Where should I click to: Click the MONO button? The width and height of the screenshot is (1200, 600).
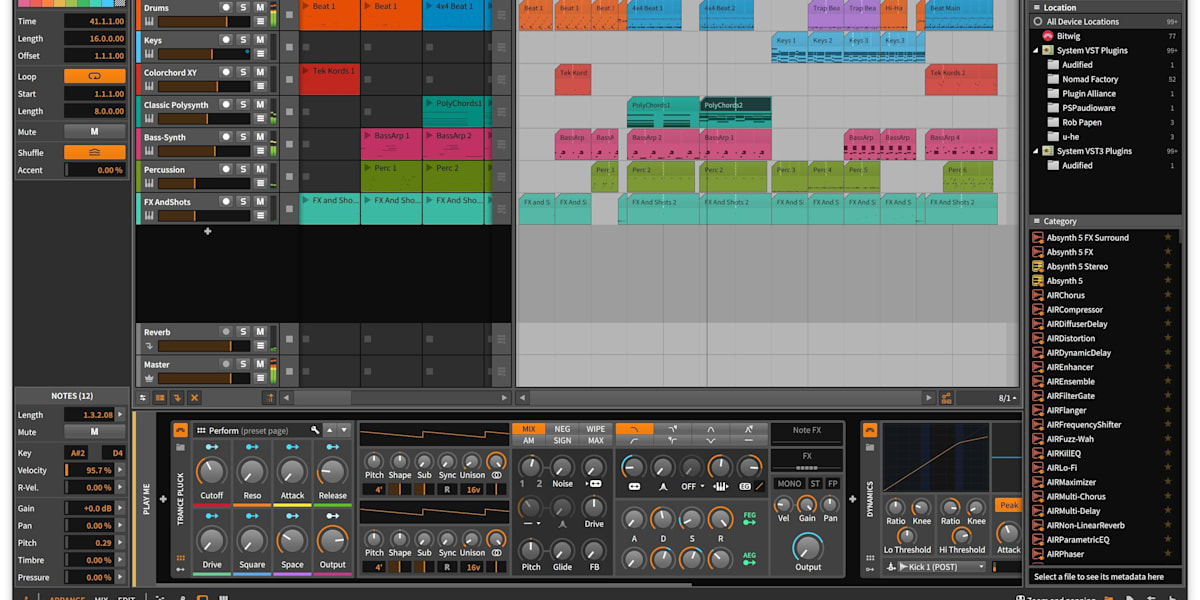click(x=789, y=483)
